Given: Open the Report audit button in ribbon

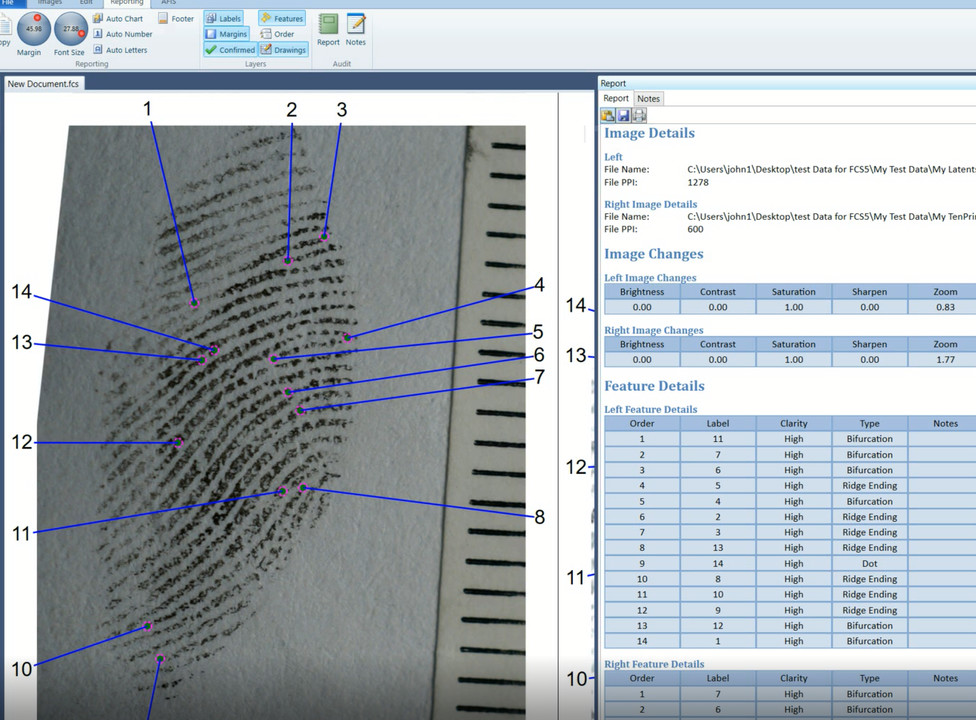Looking at the screenshot, I should coord(328,30).
